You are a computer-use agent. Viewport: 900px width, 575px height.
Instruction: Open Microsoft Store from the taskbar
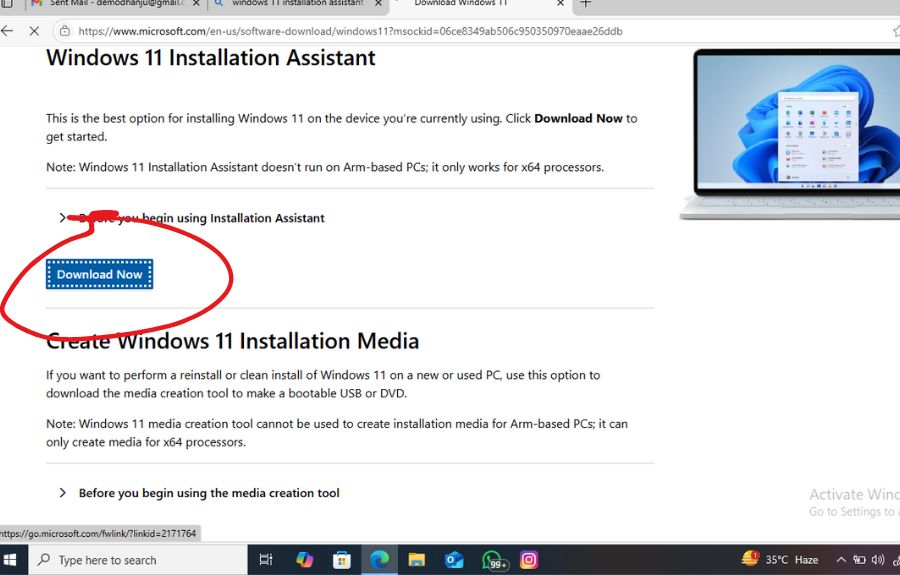[x=342, y=560]
